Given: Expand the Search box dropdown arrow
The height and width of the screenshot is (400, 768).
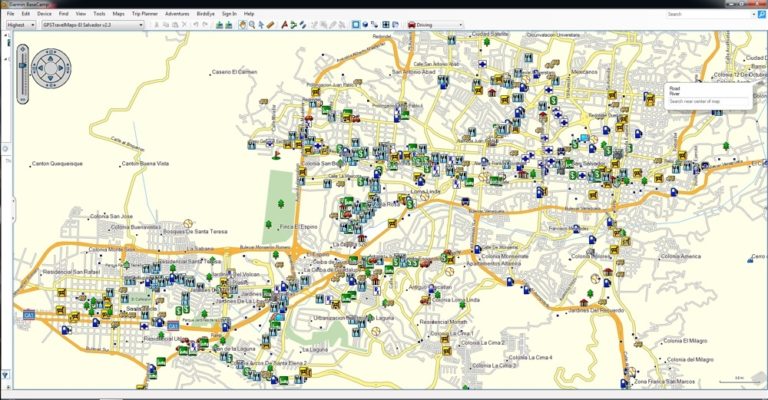Looking at the screenshot, I should pyautogui.click(x=754, y=14).
